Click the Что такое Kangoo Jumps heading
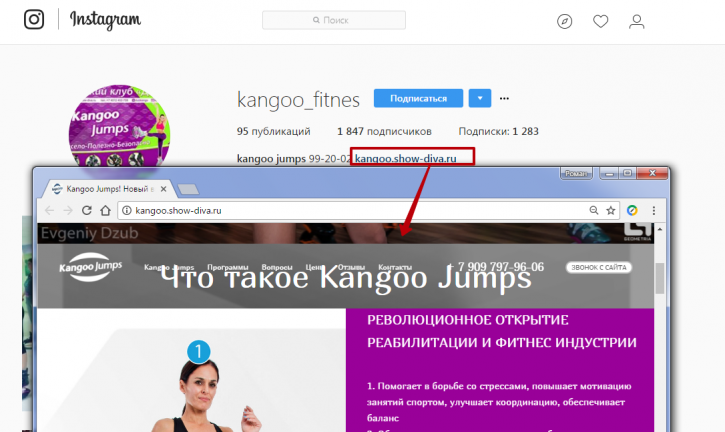This screenshot has height=432, width=725. [346, 278]
